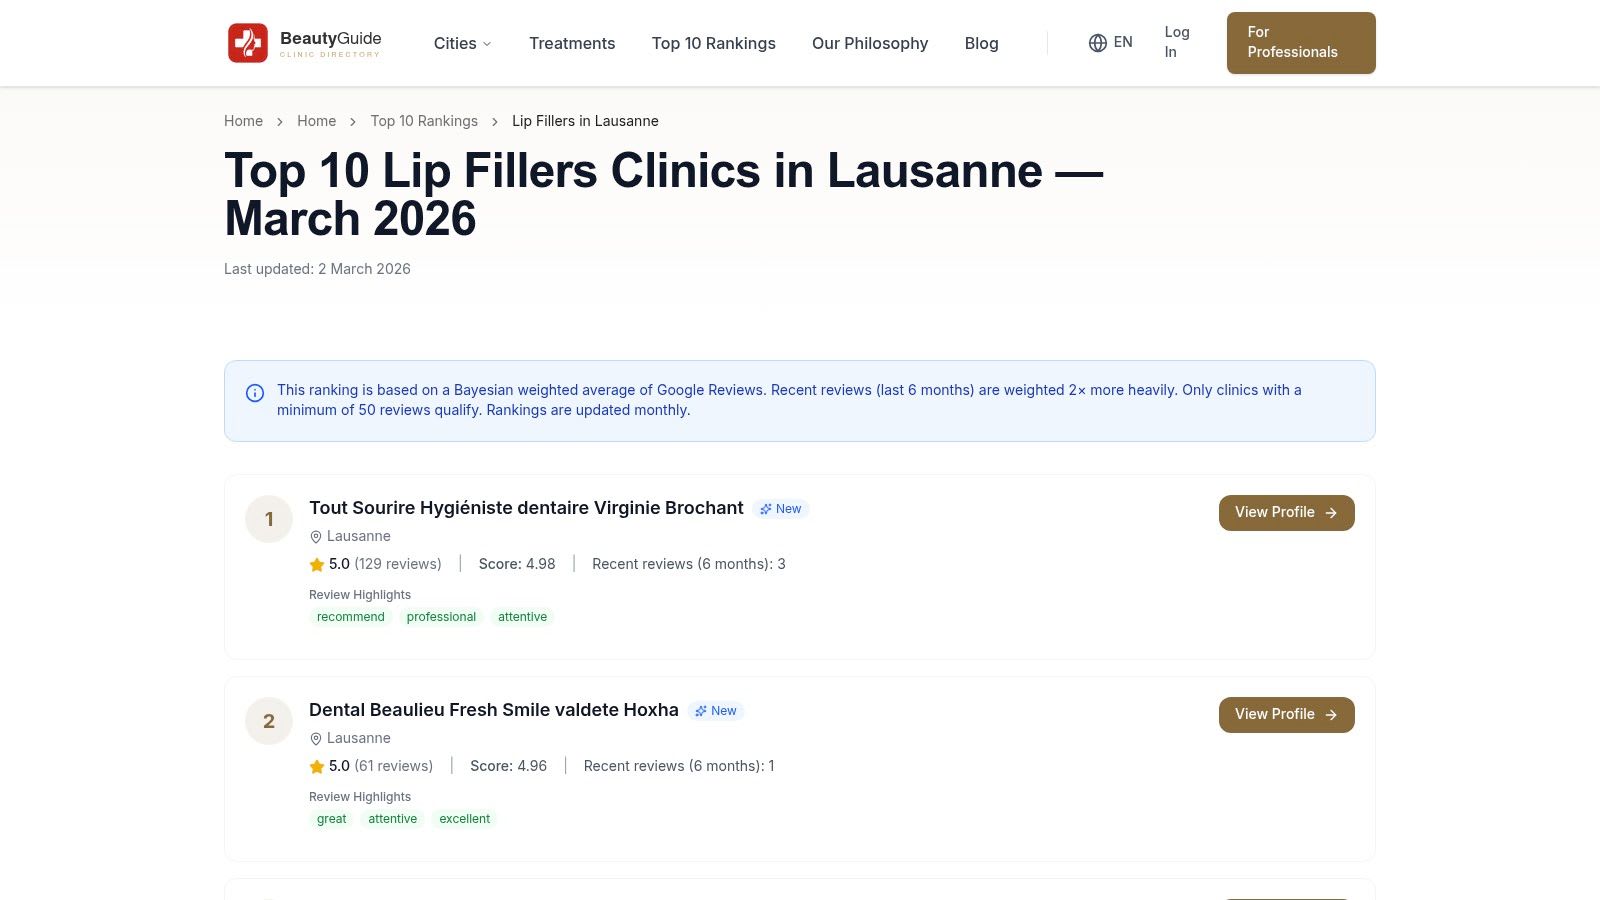Click second Home breadcrumb link

click(x=317, y=121)
